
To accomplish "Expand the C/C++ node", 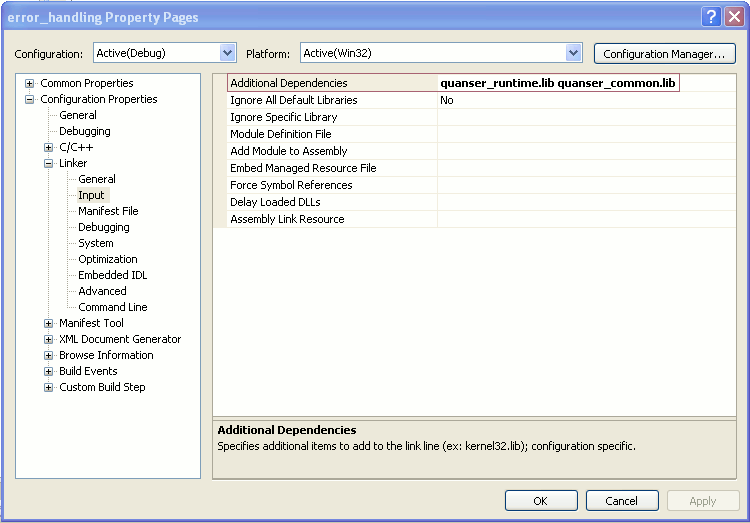I will point(48,147).
